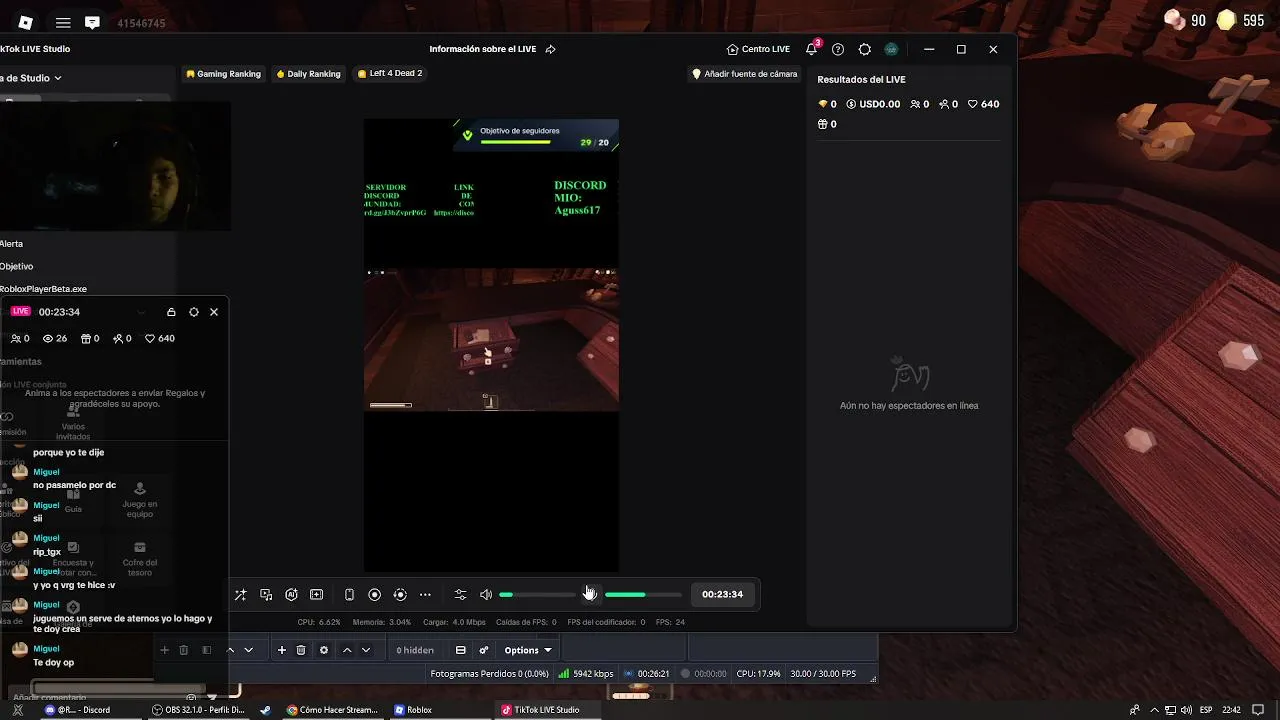Open OBS source properties gear
The height and width of the screenshot is (720, 1280).
(x=323, y=650)
